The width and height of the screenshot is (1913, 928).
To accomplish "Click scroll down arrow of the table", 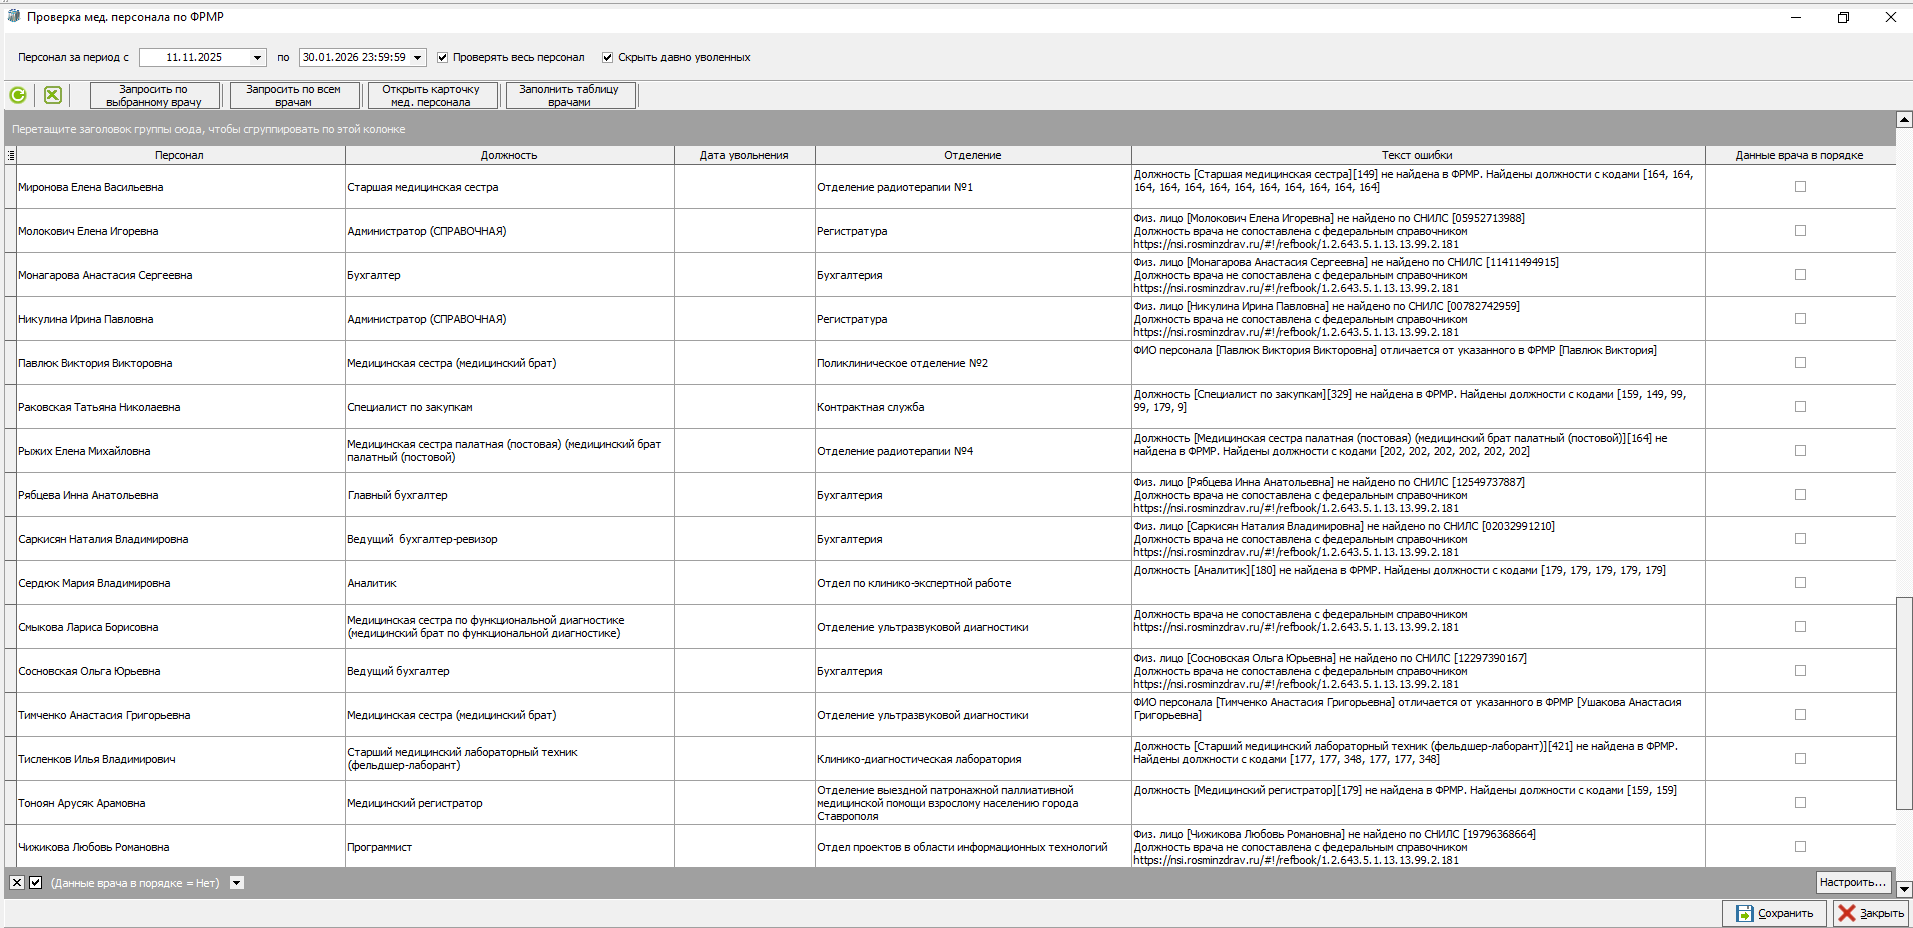I will (x=1904, y=888).
